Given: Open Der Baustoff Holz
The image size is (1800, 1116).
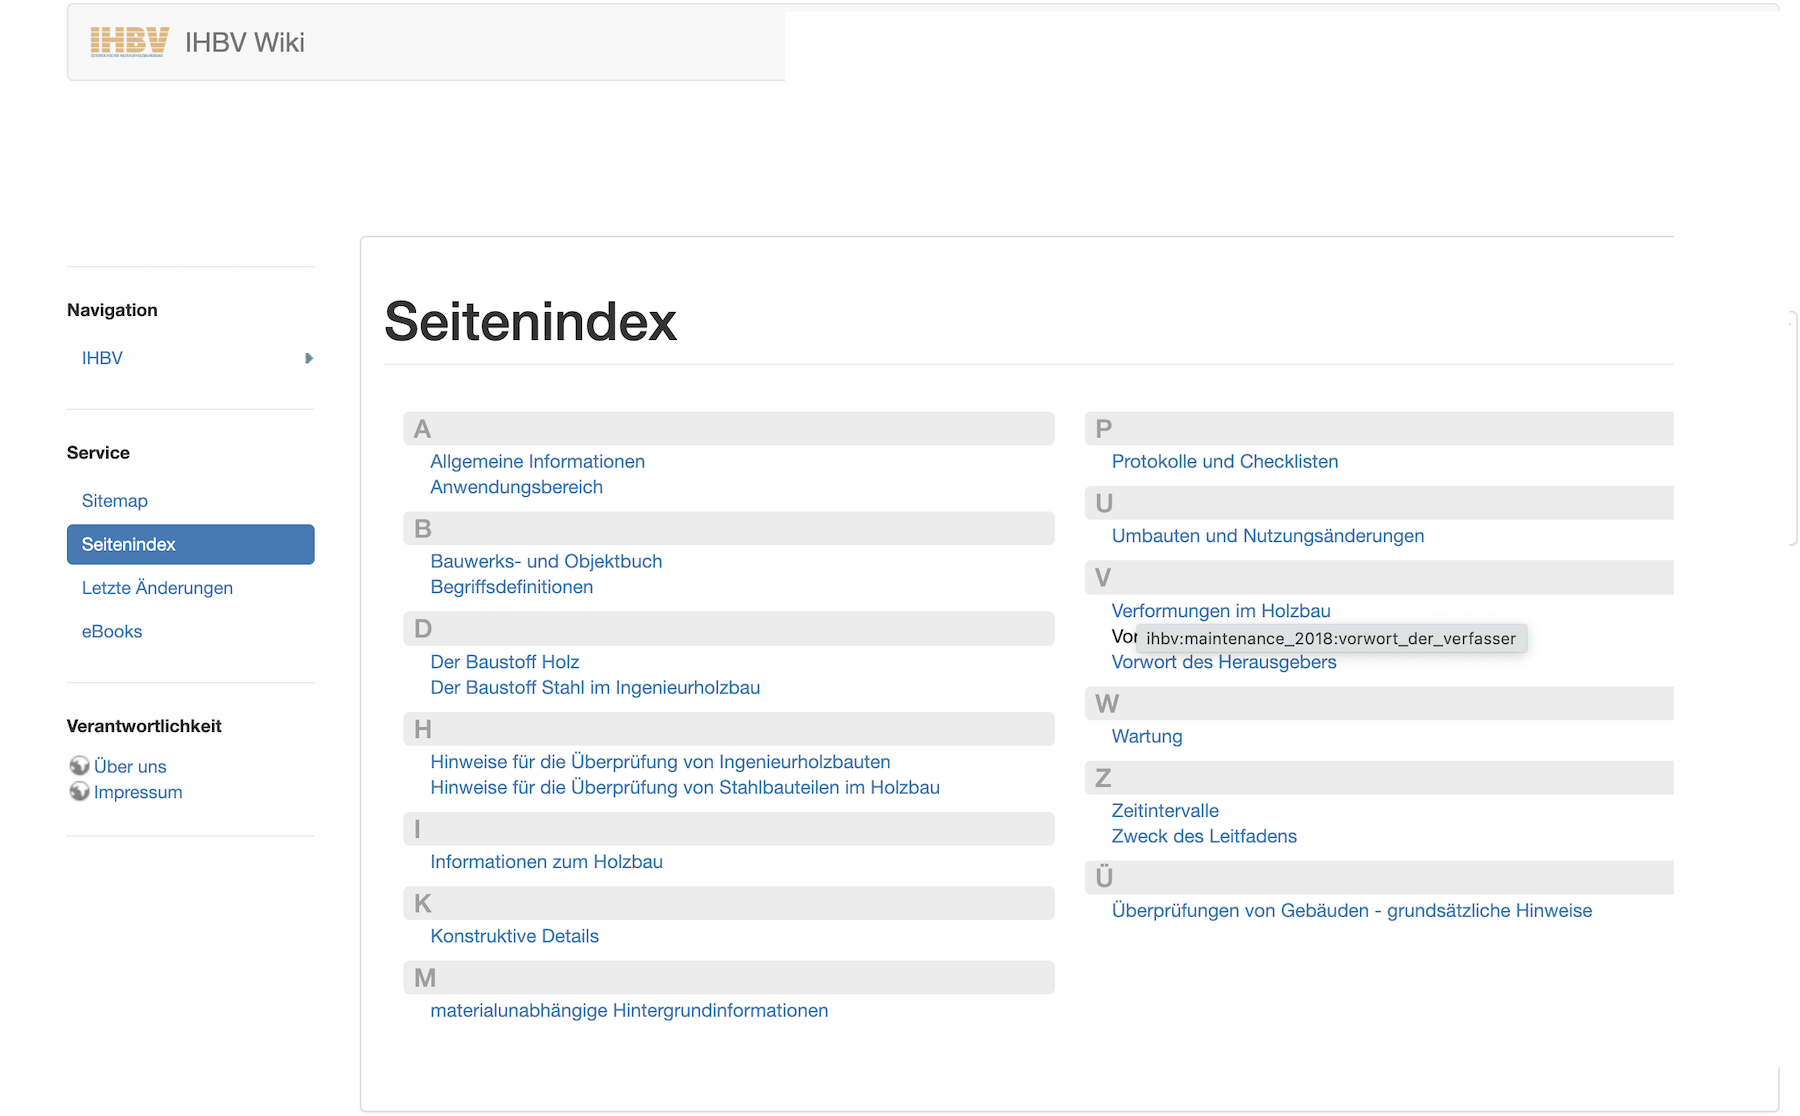Looking at the screenshot, I should tap(504, 661).
